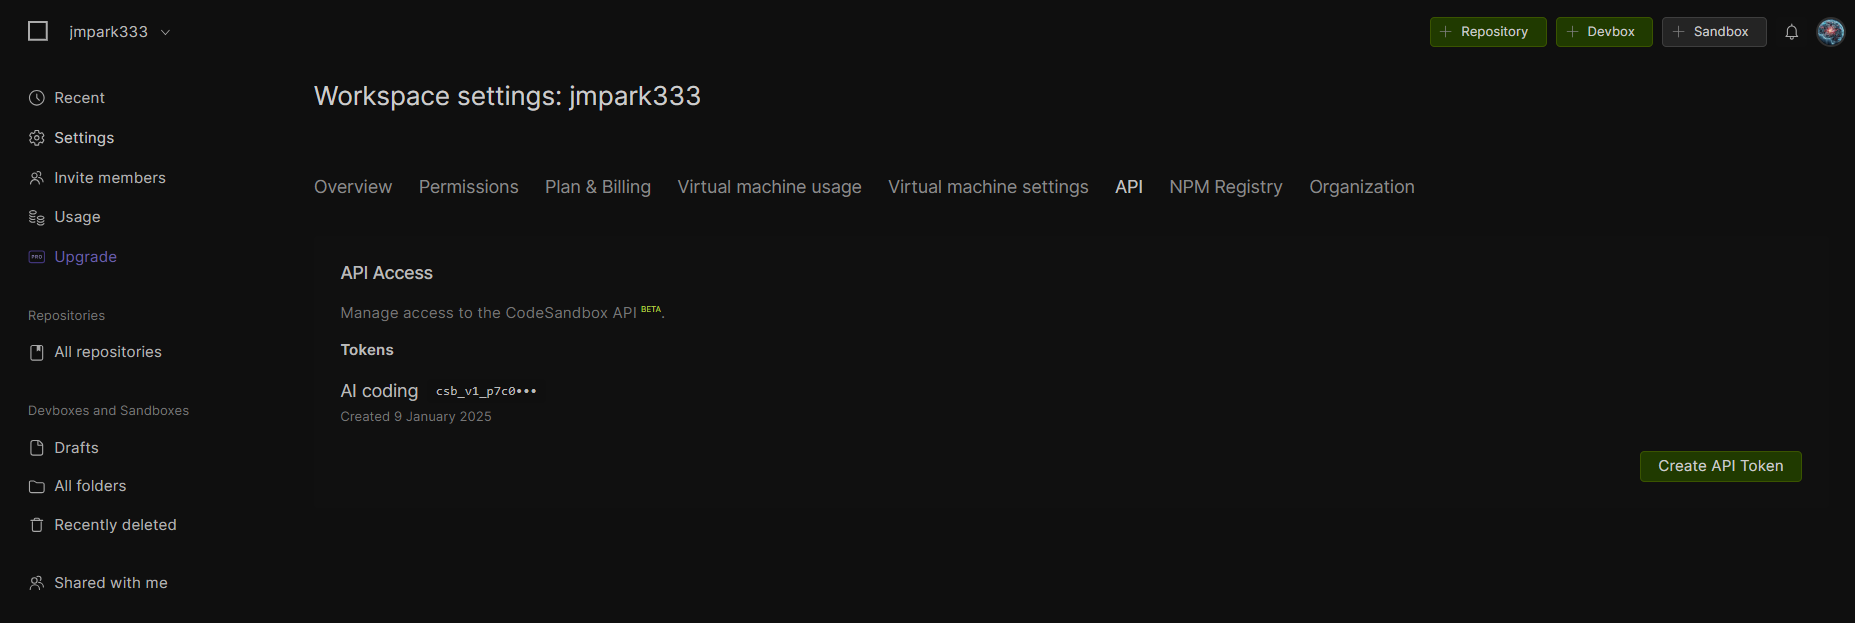Switch to the Overview tab

[x=353, y=187]
